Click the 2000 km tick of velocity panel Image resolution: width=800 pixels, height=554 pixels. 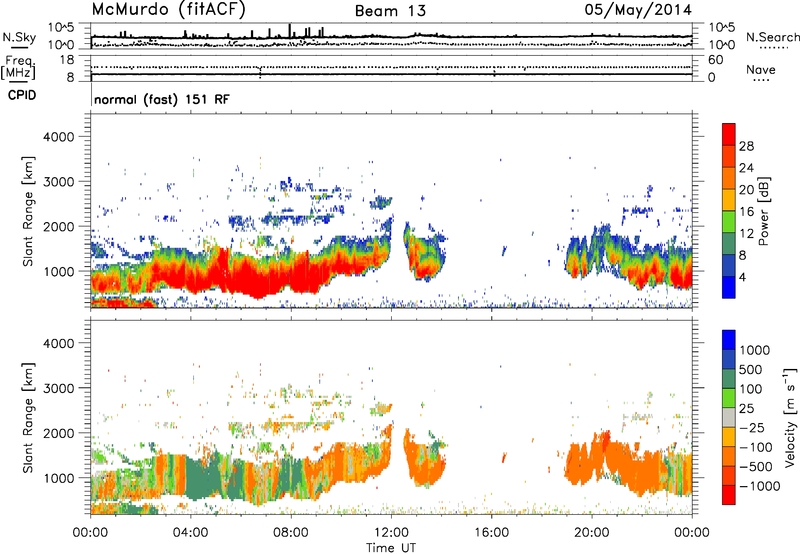tap(58, 433)
